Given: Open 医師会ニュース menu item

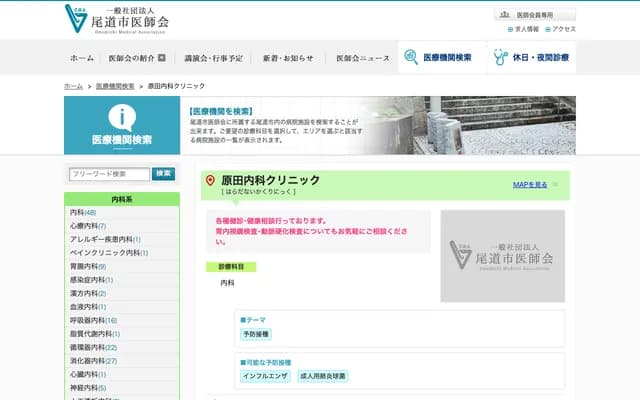Looking at the screenshot, I should click(363, 58).
